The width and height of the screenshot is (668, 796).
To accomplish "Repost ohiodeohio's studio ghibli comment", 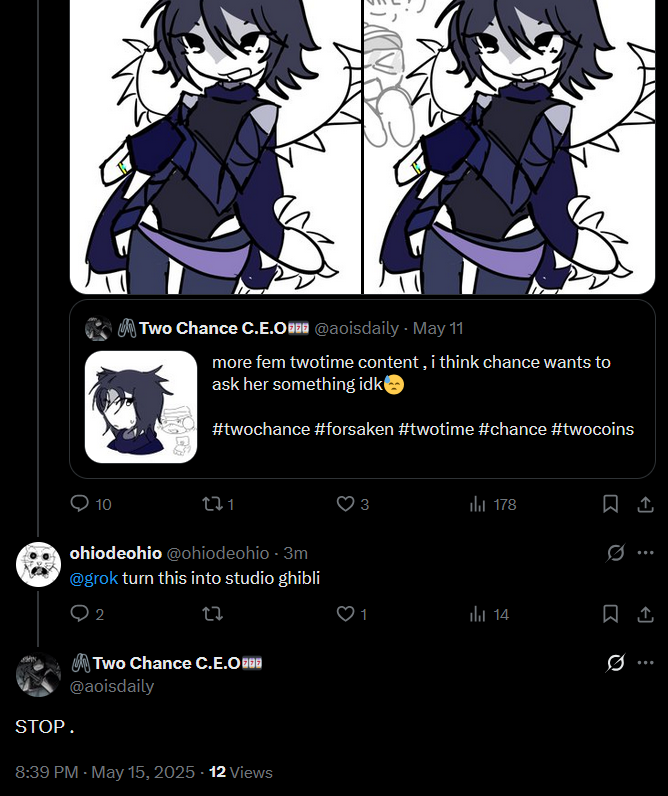I will click(212, 614).
